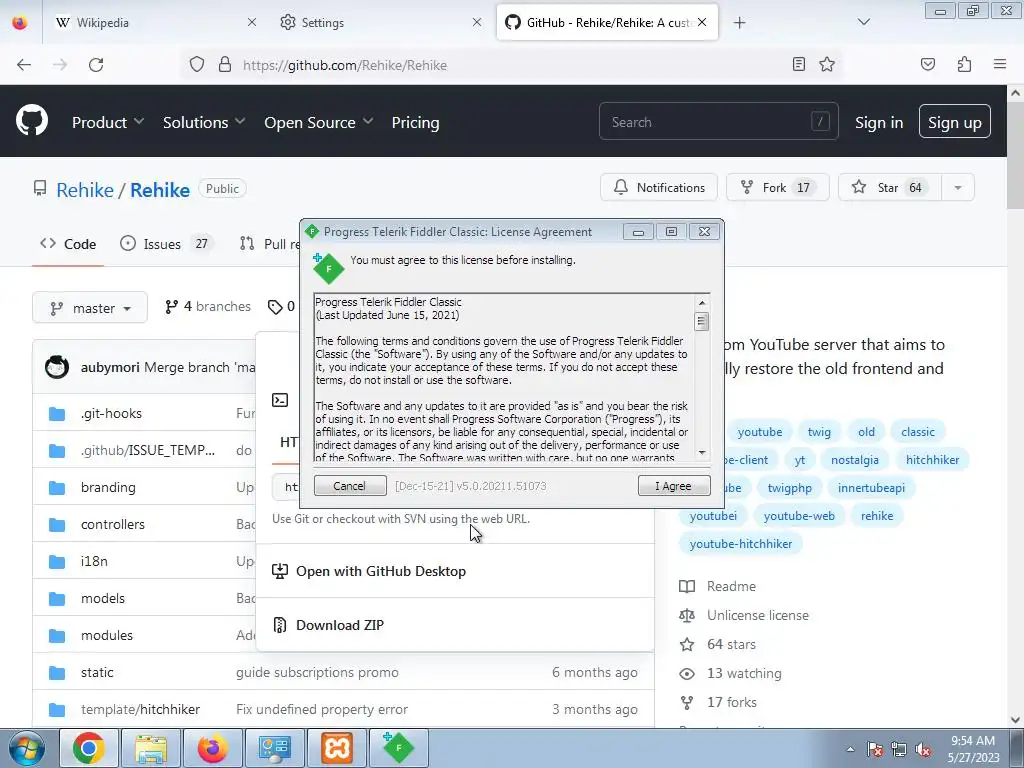Open the Code repository tab

pos(68,244)
